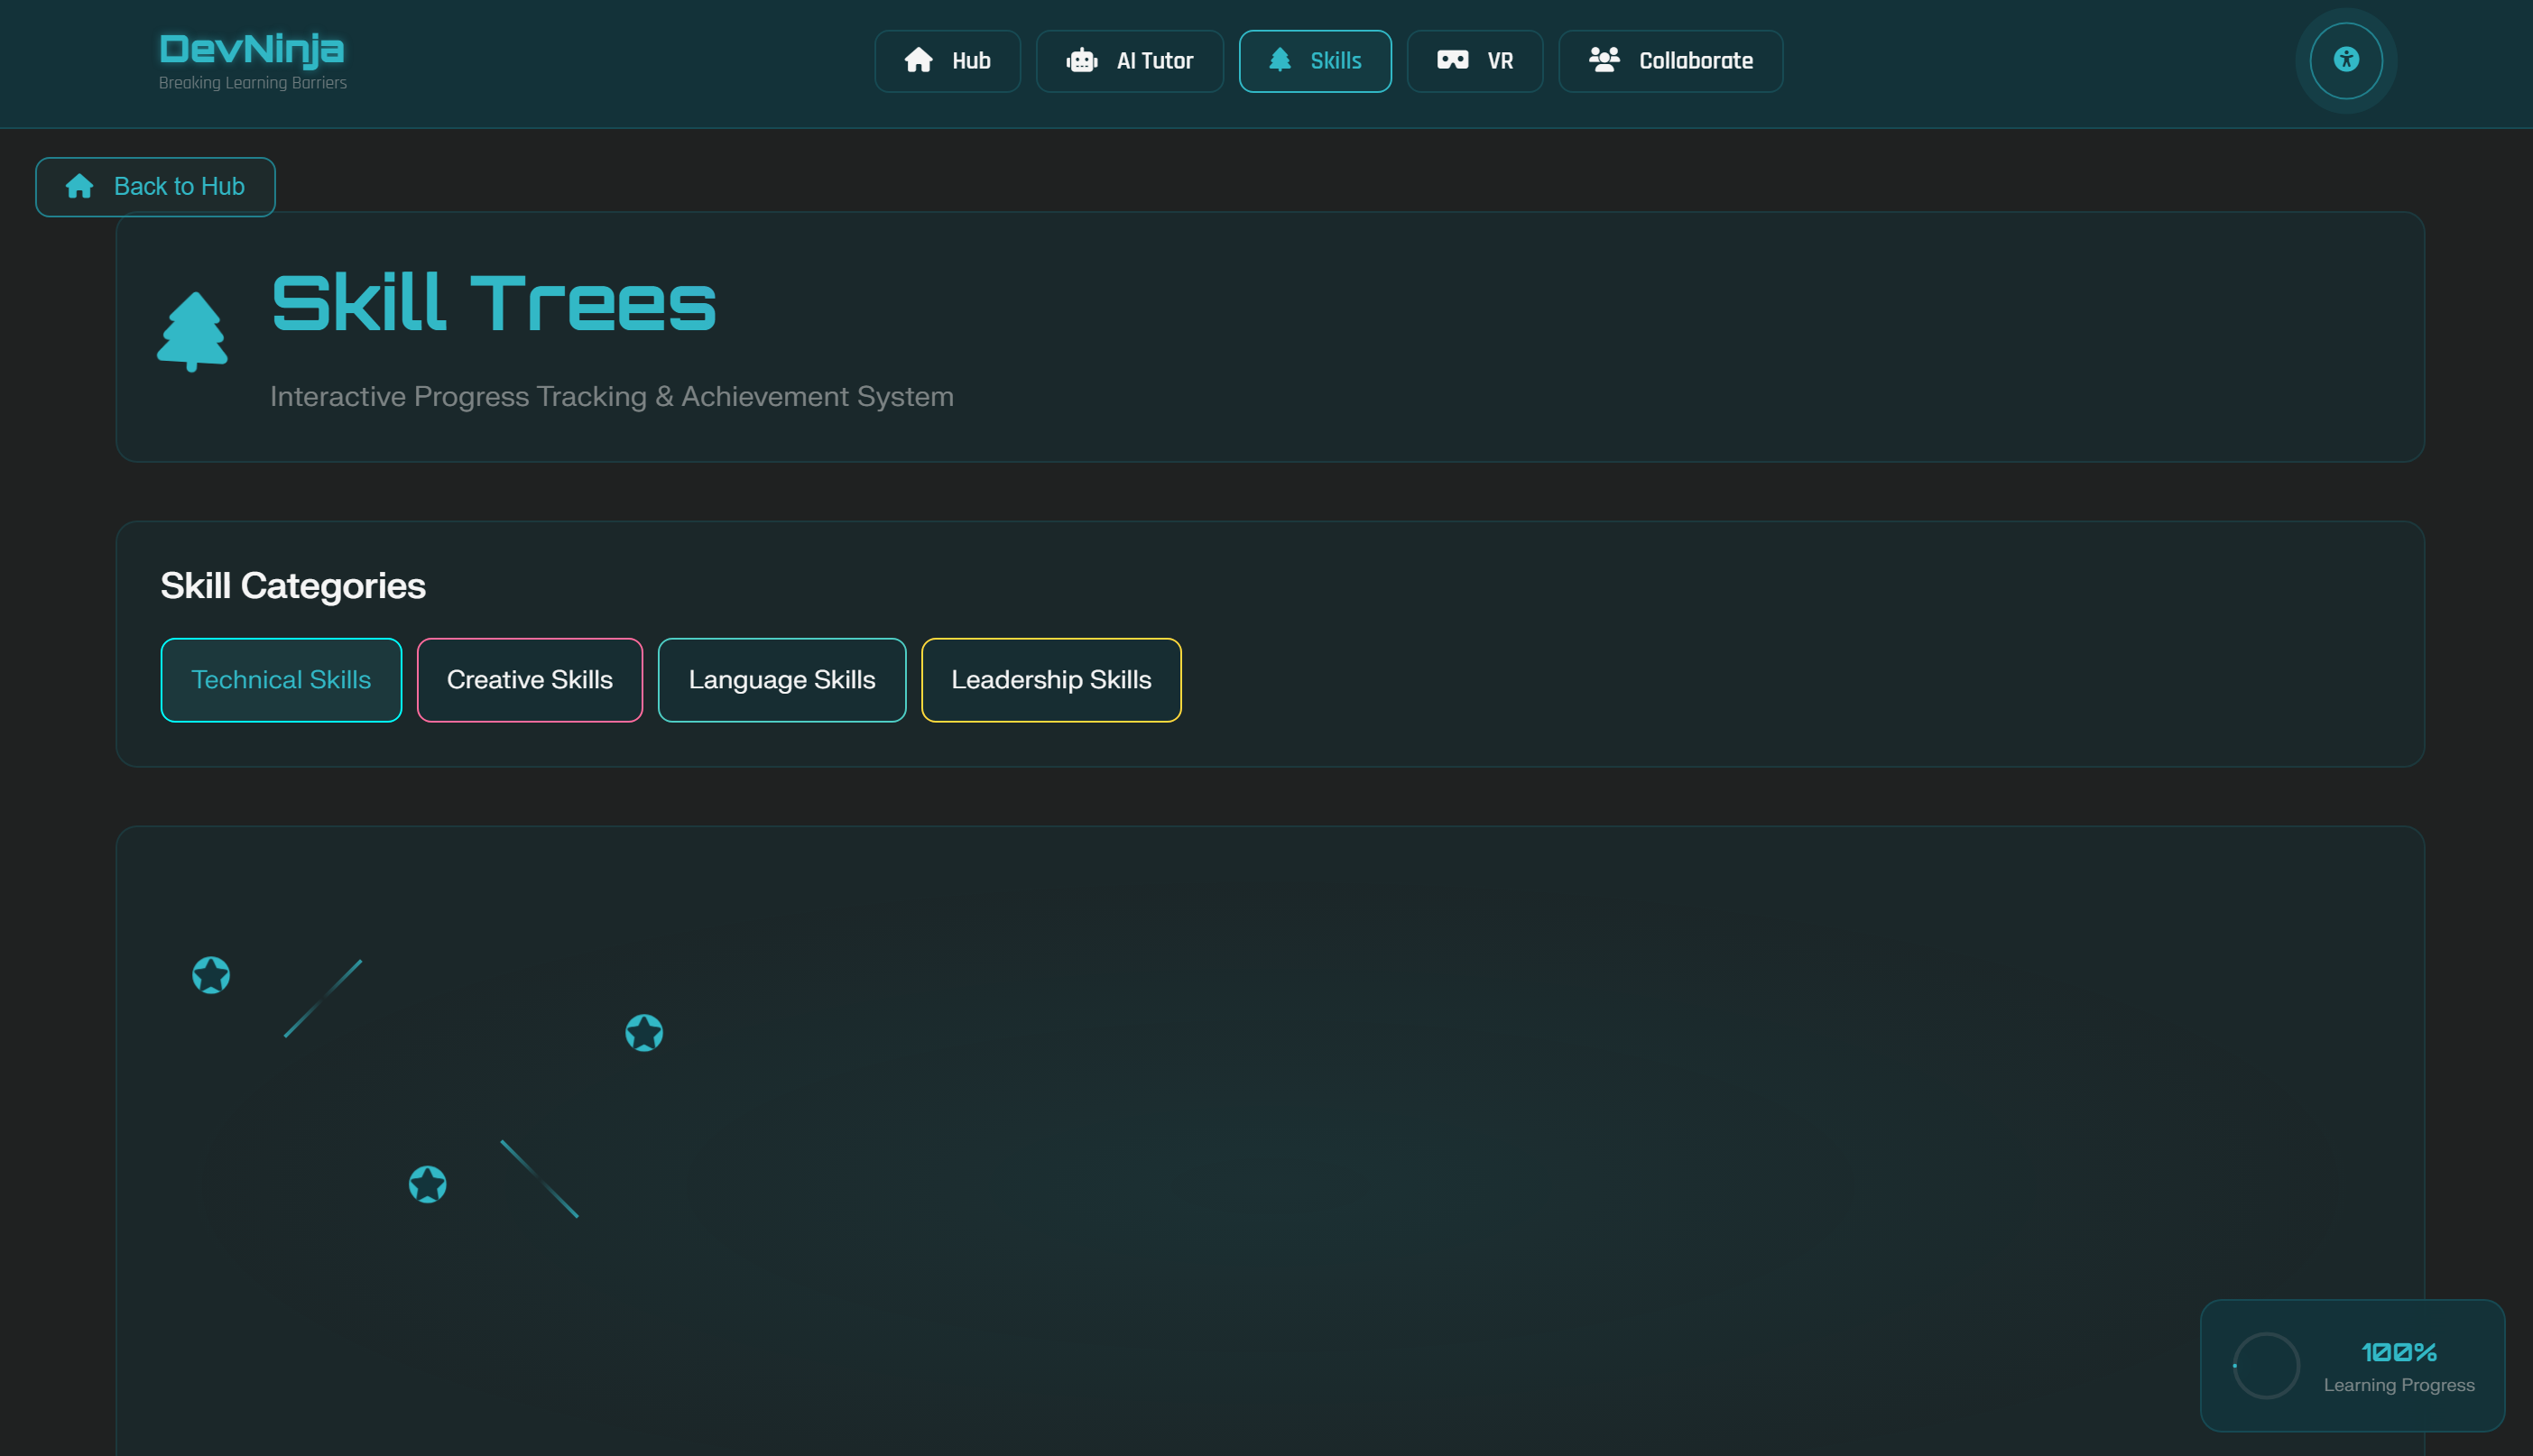Click the top-left star skill node
The height and width of the screenshot is (1456, 2533).
coord(211,975)
